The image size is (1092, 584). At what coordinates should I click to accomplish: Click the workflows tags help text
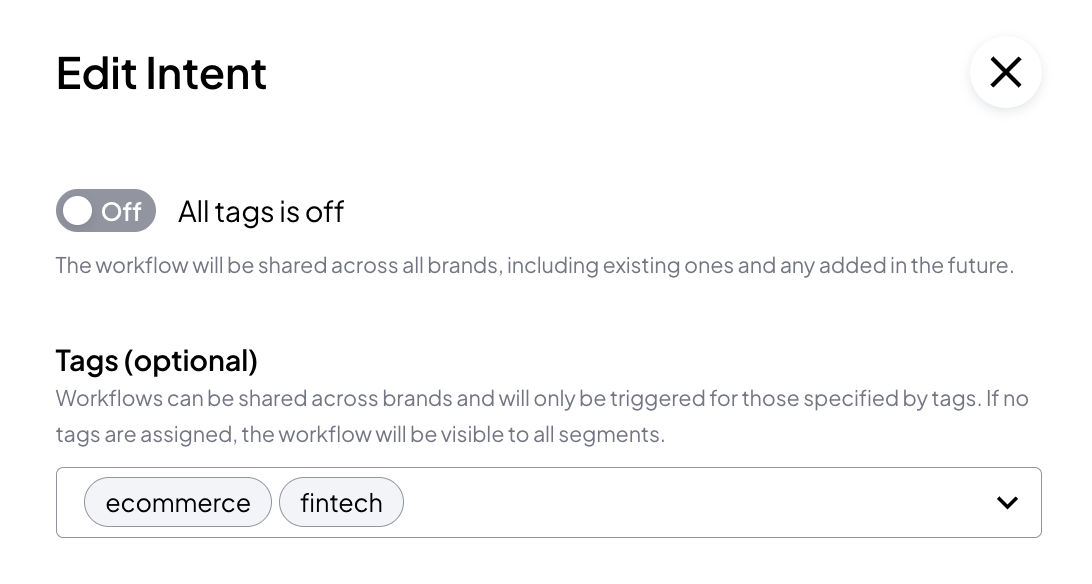click(x=542, y=416)
